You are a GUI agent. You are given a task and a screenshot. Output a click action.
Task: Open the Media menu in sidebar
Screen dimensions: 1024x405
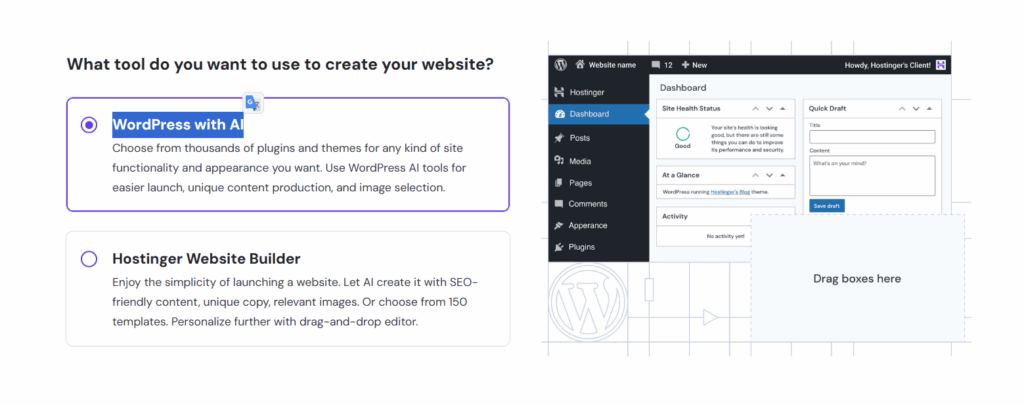point(580,160)
